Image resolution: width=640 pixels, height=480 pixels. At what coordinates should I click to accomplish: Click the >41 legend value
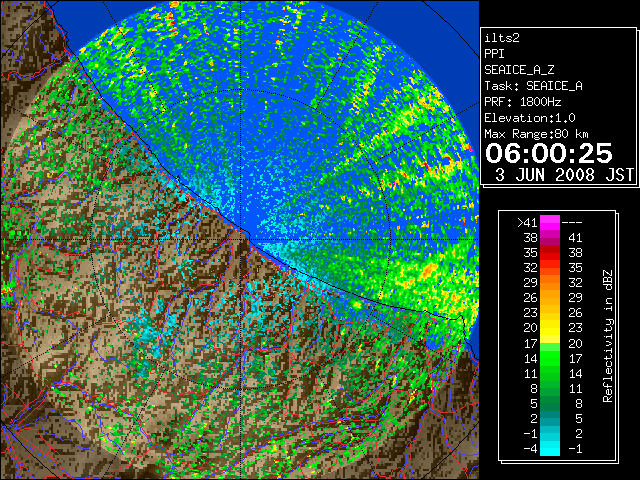(527, 223)
